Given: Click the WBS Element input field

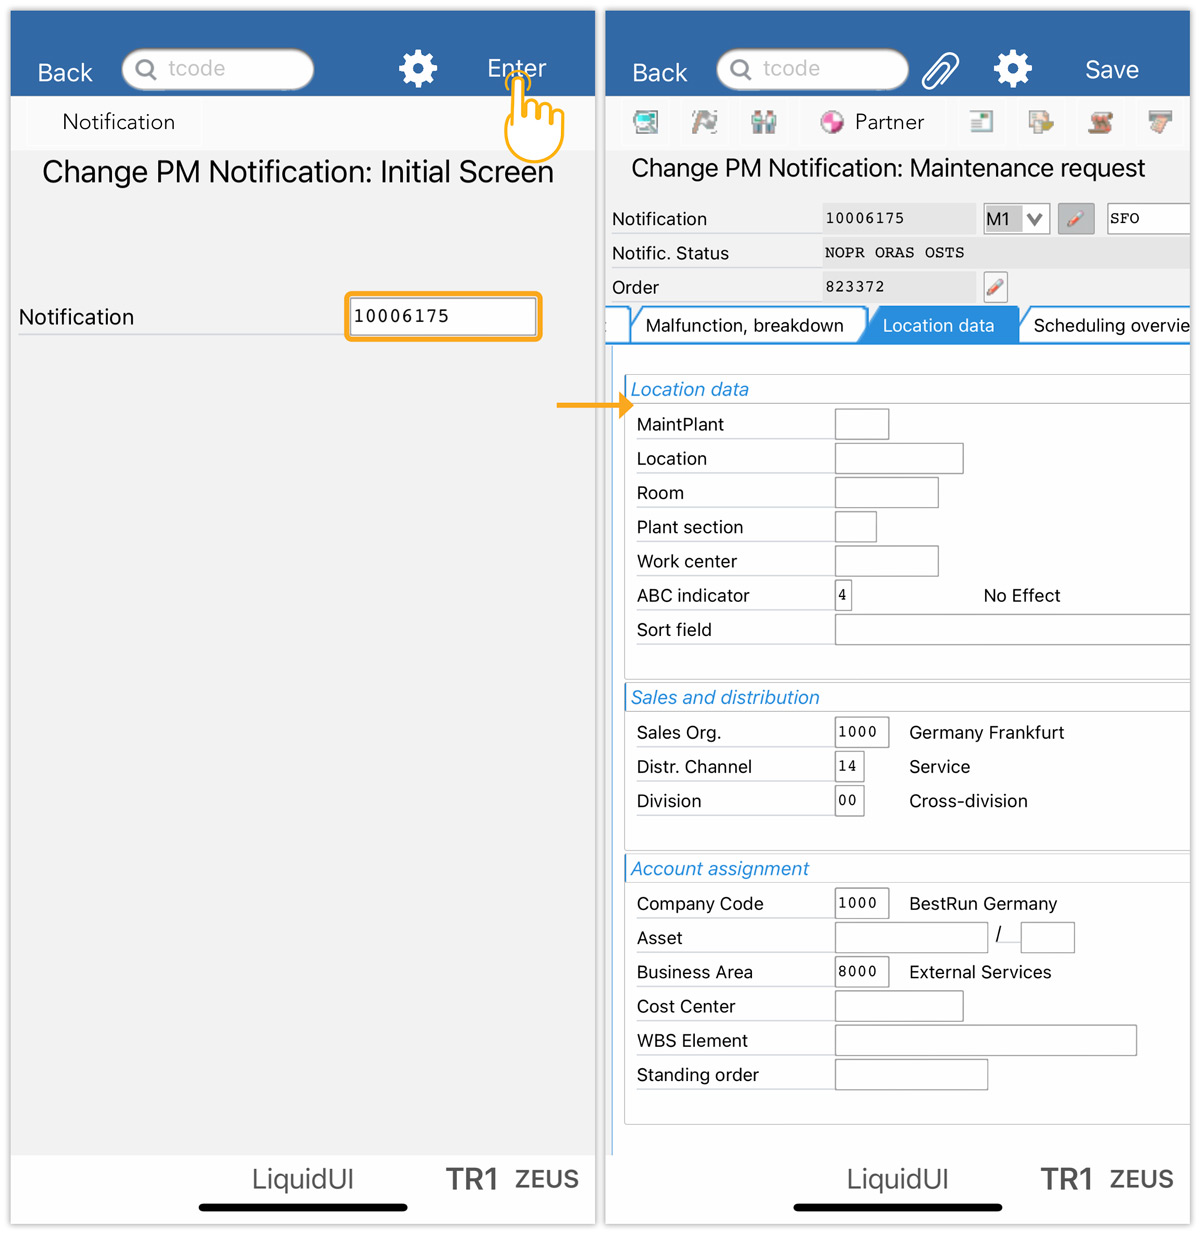Looking at the screenshot, I should click(x=985, y=1040).
